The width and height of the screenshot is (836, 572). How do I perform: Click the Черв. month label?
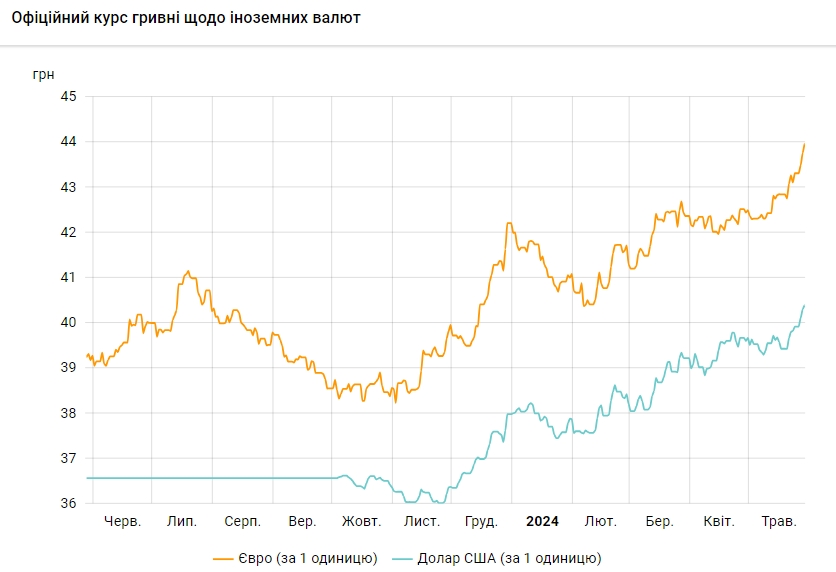tap(123, 521)
